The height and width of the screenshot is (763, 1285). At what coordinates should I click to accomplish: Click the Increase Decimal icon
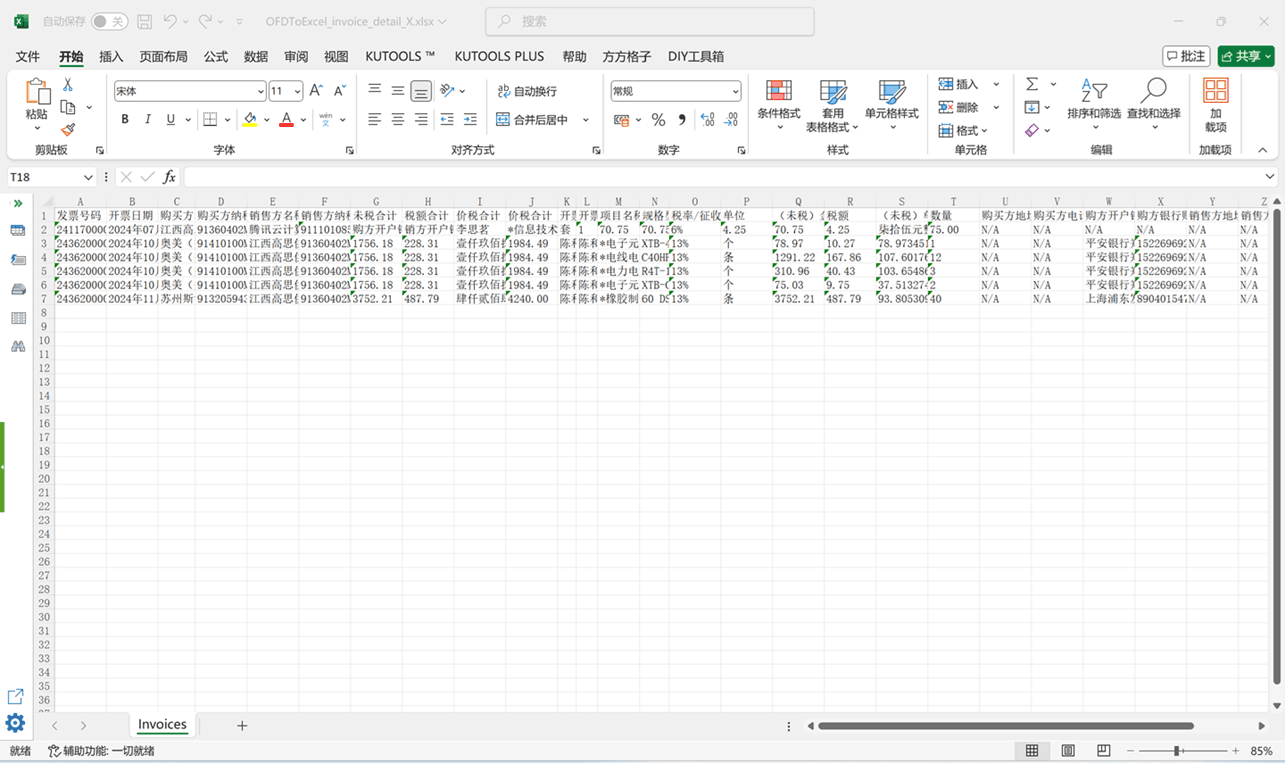[707, 120]
